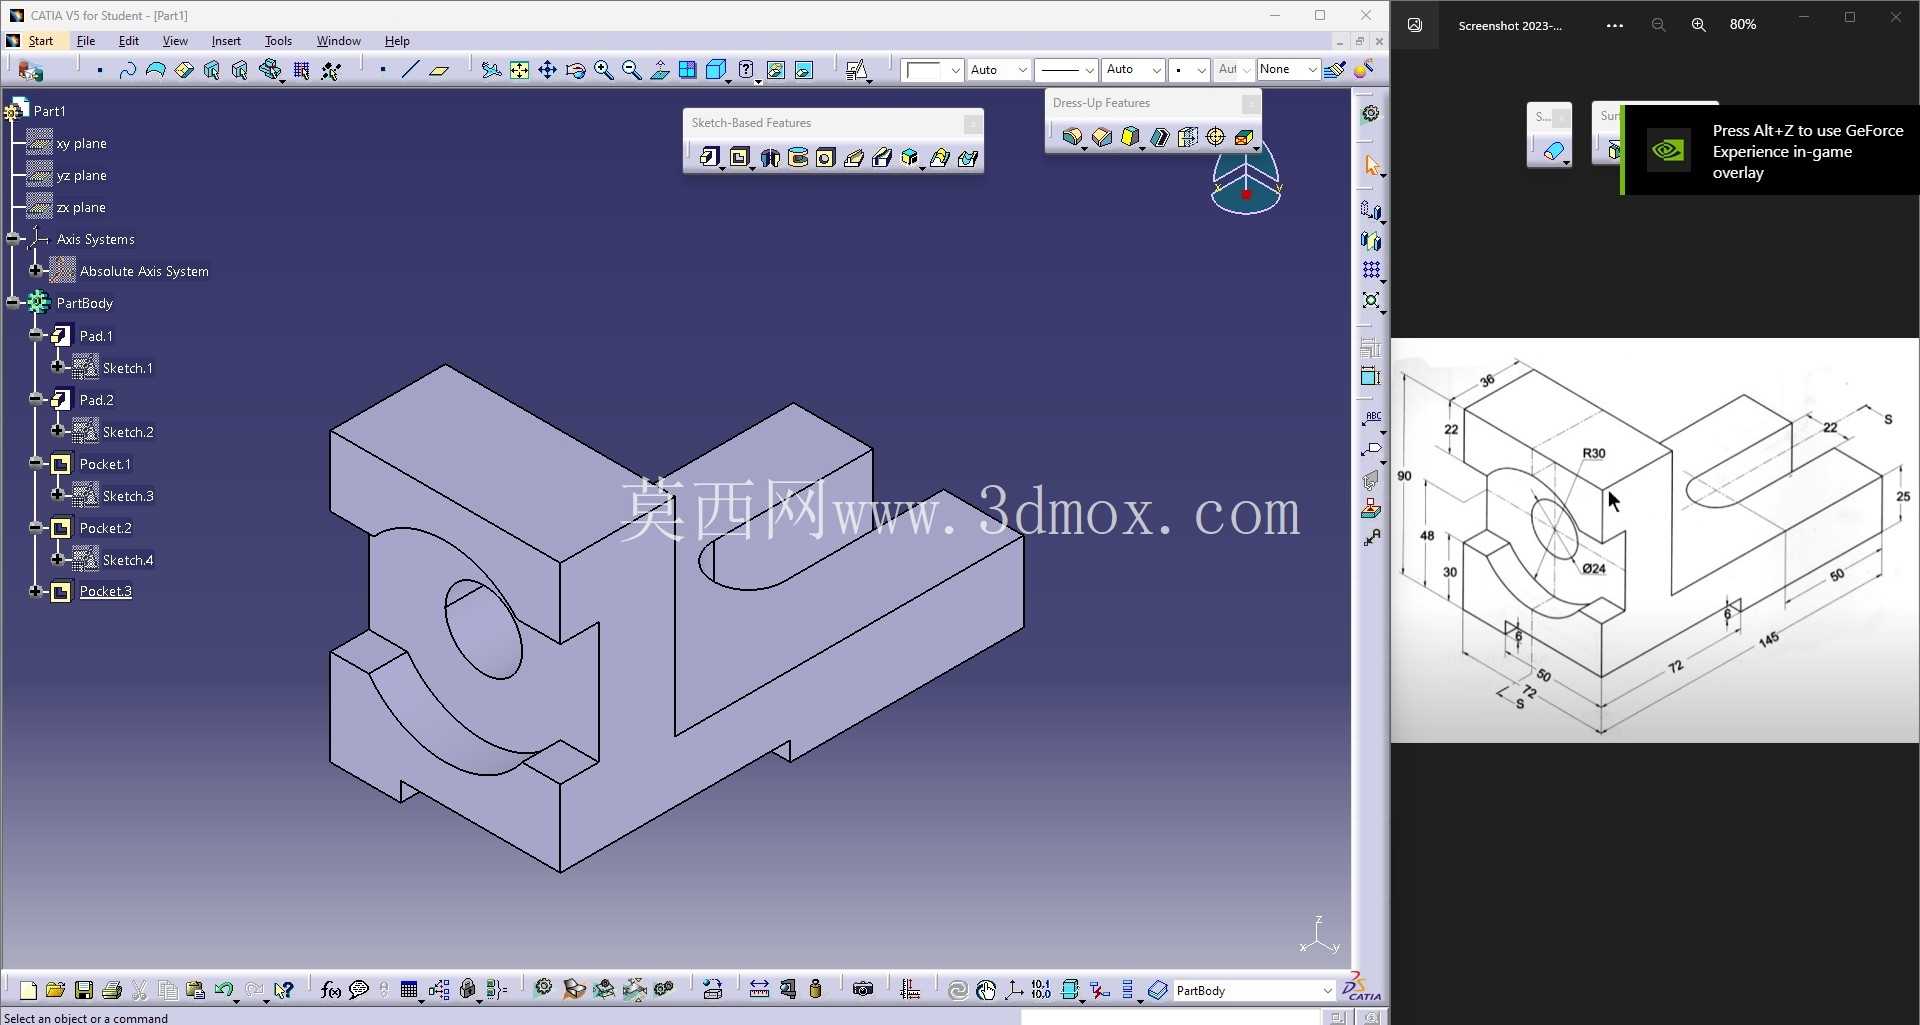Collapse the PartBody tree node

pyautogui.click(x=13, y=302)
